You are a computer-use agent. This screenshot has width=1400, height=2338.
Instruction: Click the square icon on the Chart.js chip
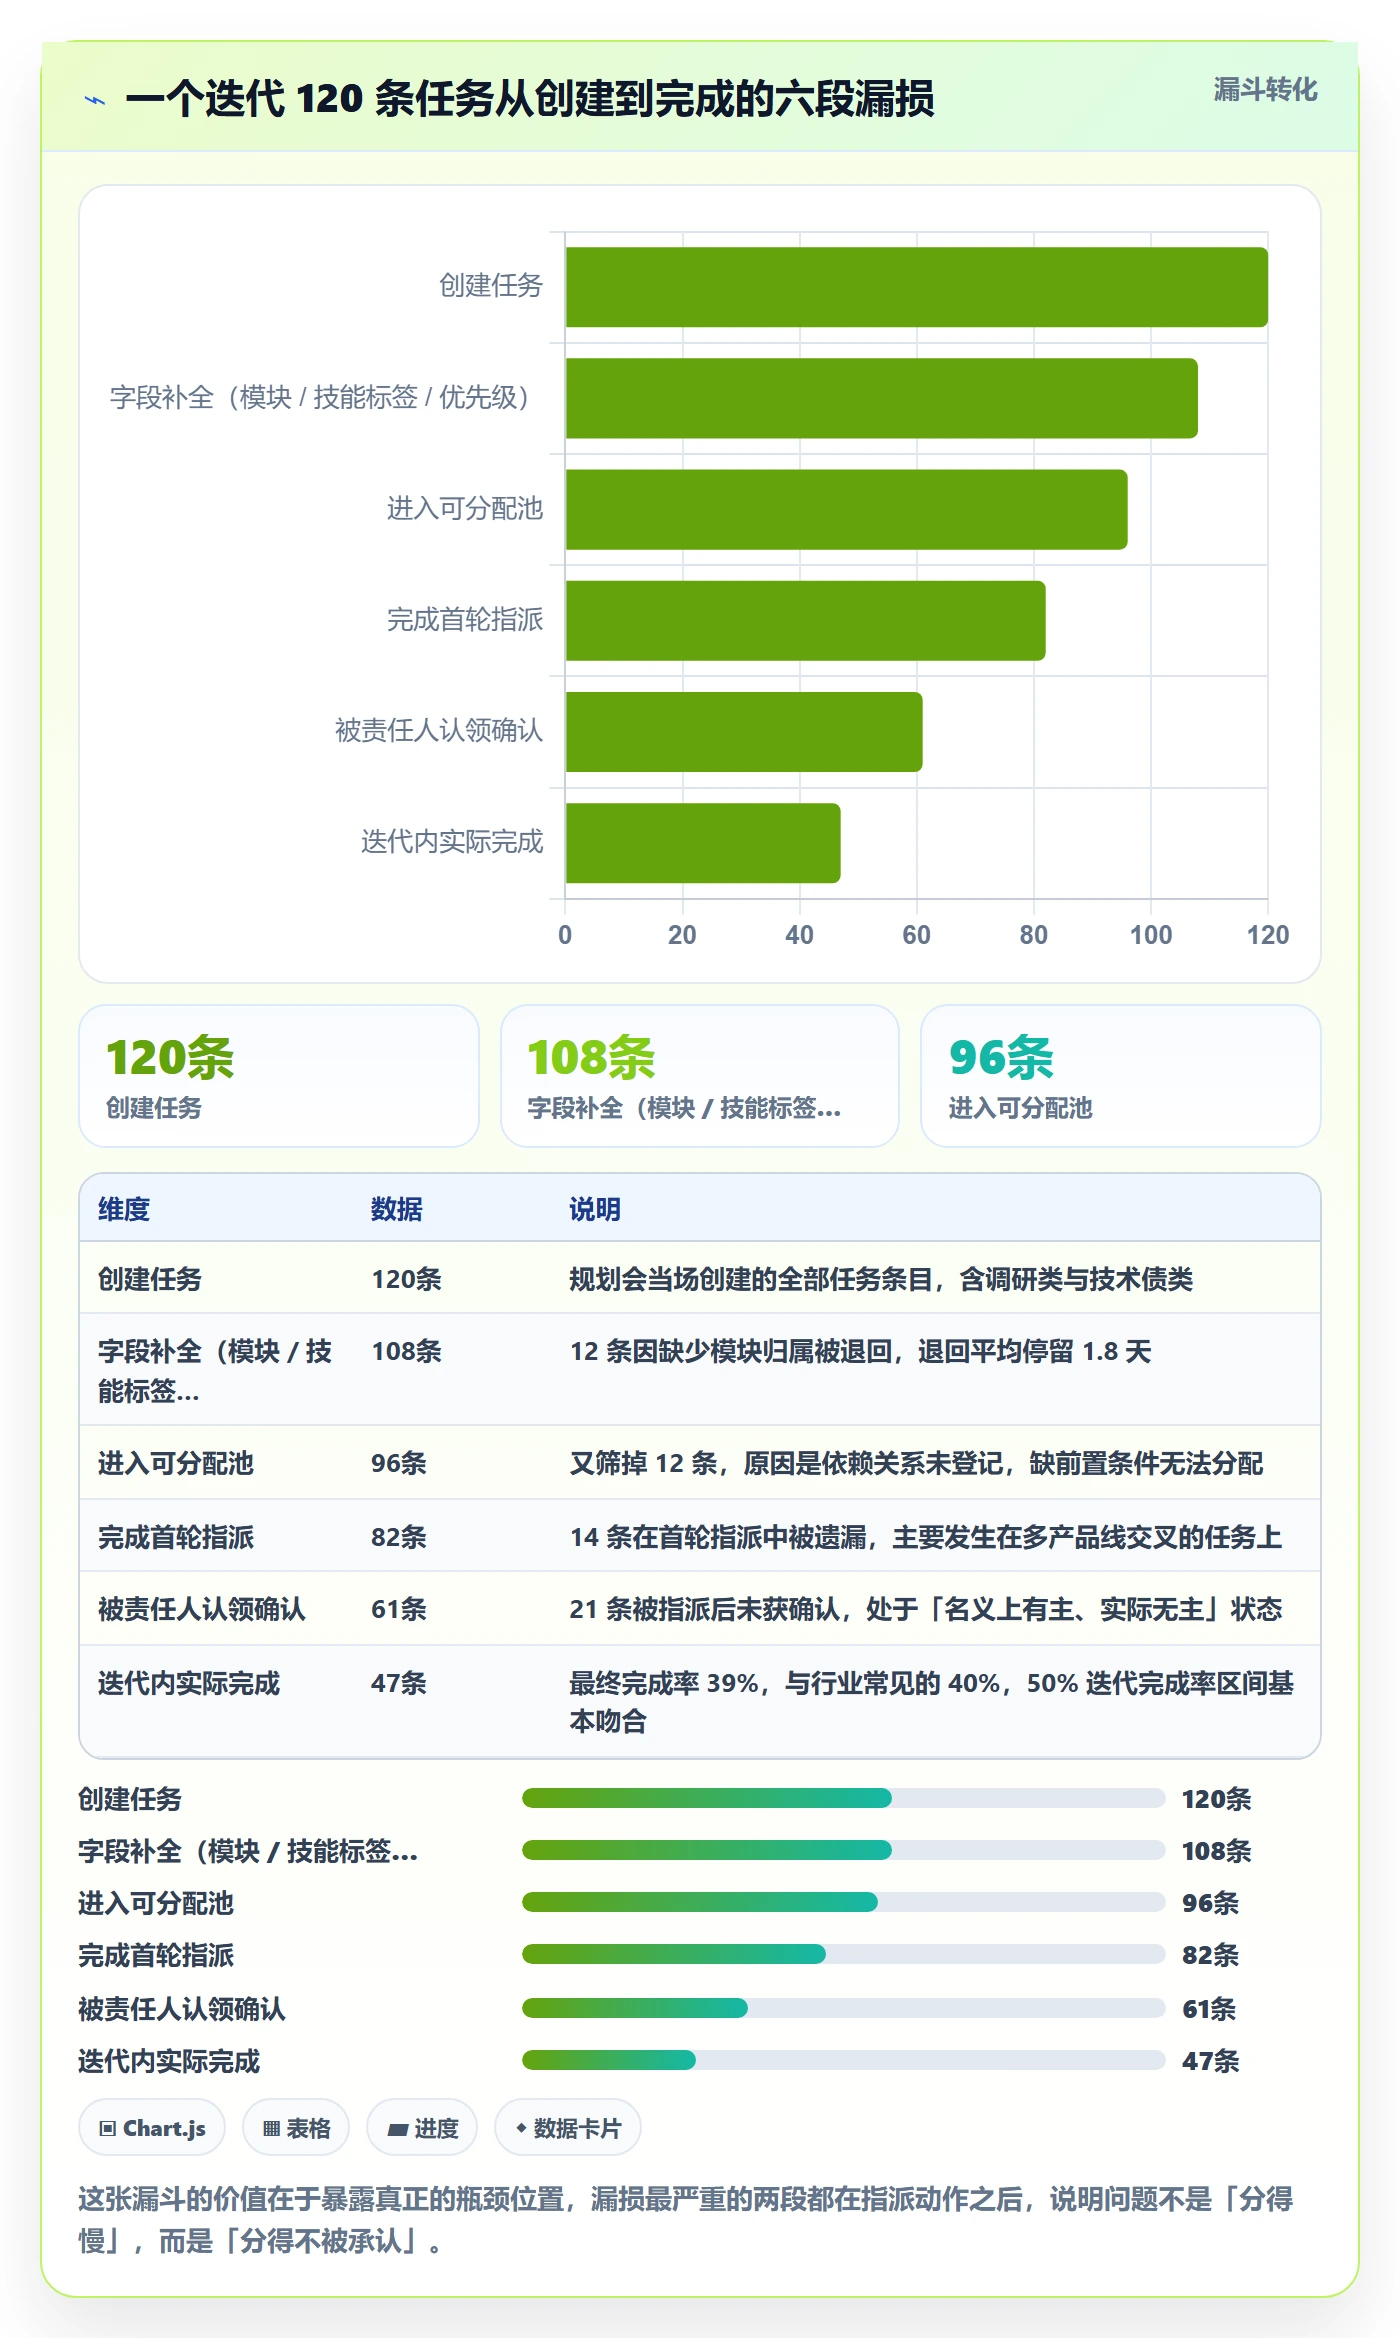click(107, 2128)
